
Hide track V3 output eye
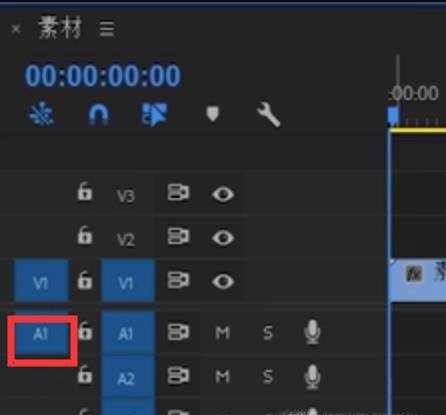coord(223,194)
